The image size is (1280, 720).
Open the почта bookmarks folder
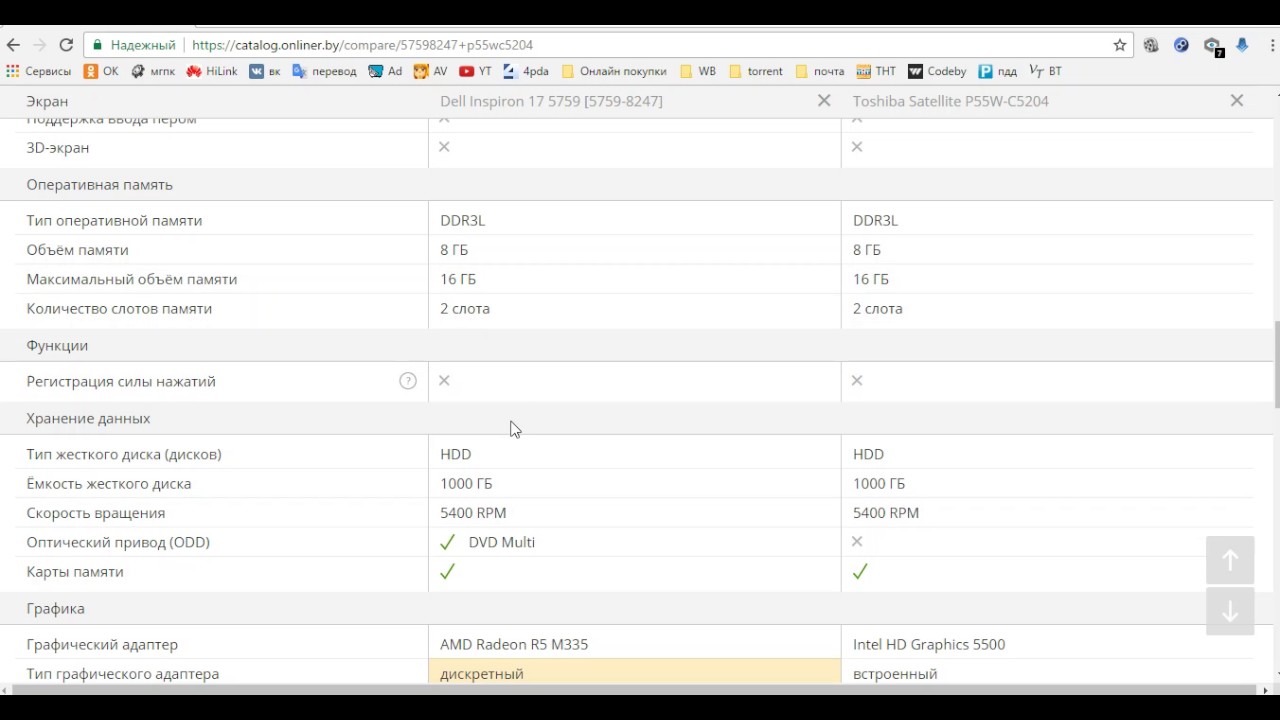(820, 71)
